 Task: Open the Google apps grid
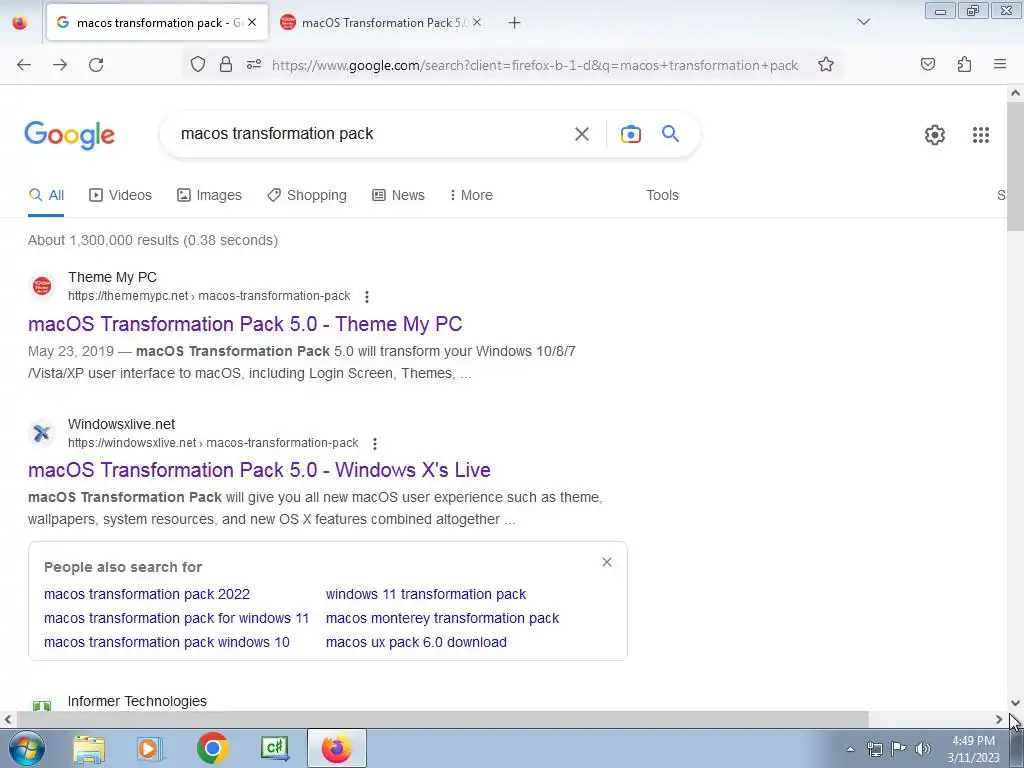980,135
